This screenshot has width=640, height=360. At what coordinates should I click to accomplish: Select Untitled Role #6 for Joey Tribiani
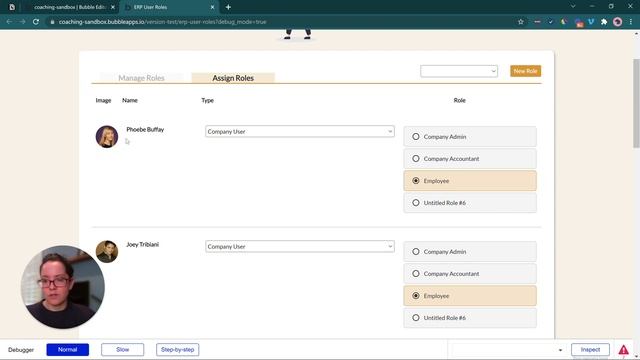[470, 318]
